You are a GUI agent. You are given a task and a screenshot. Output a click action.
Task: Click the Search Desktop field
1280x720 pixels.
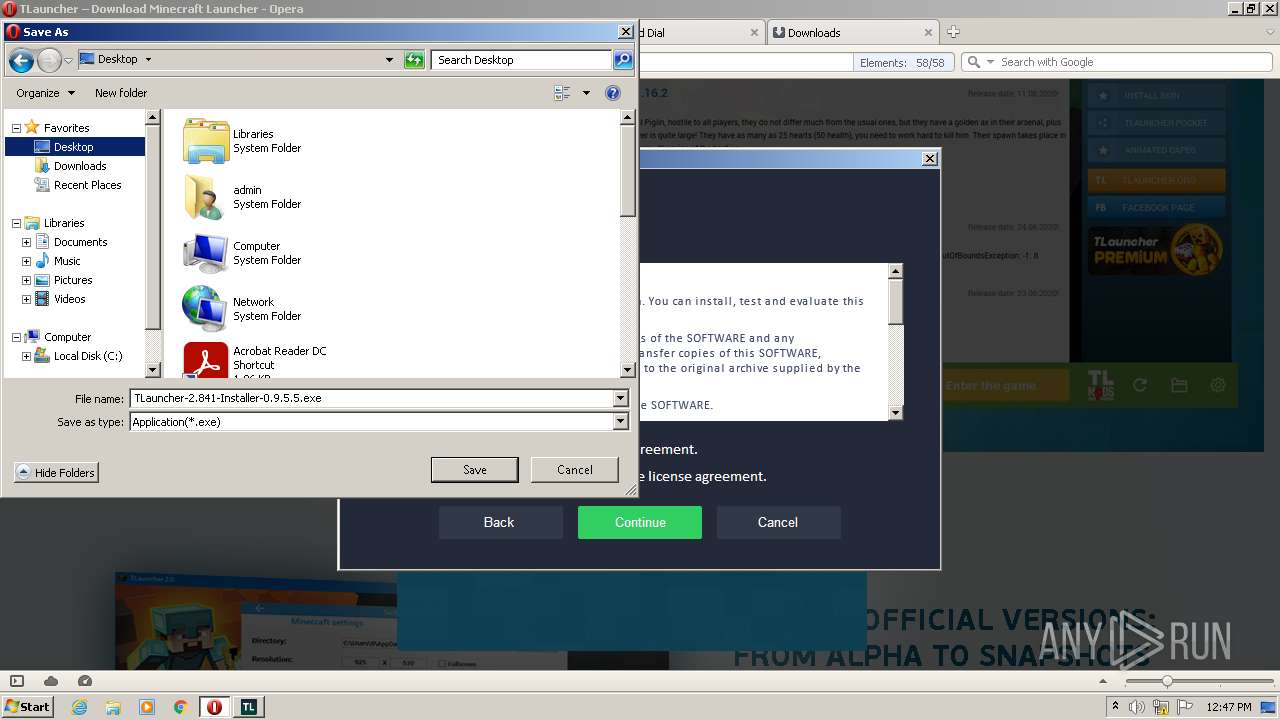(521, 60)
